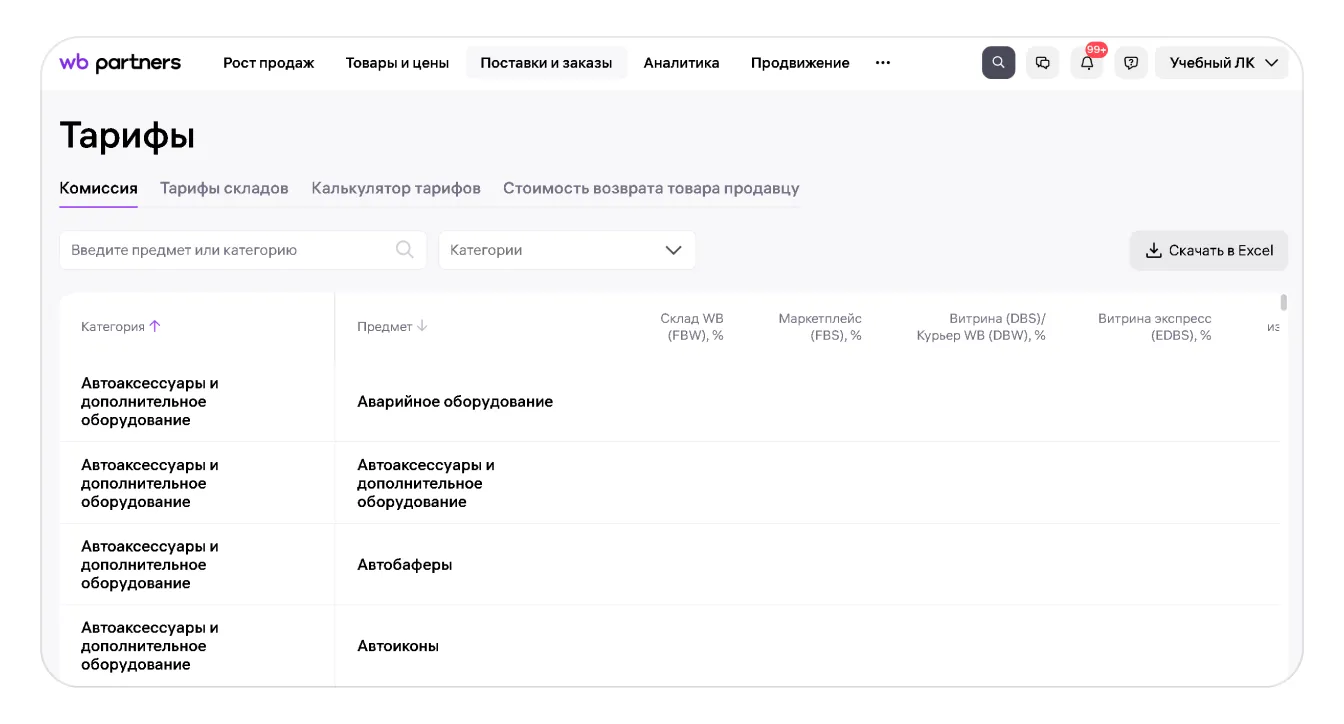Click the help question bubble icon
1344x724 pixels.
(1131, 63)
